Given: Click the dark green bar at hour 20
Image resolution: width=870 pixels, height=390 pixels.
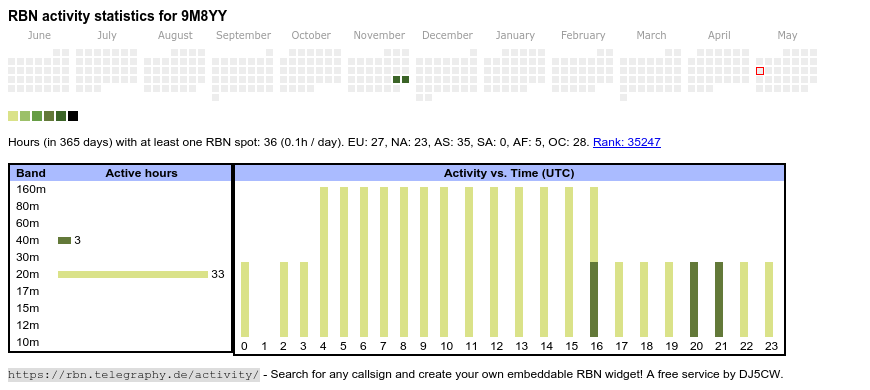Looking at the screenshot, I should pyautogui.click(x=694, y=299).
